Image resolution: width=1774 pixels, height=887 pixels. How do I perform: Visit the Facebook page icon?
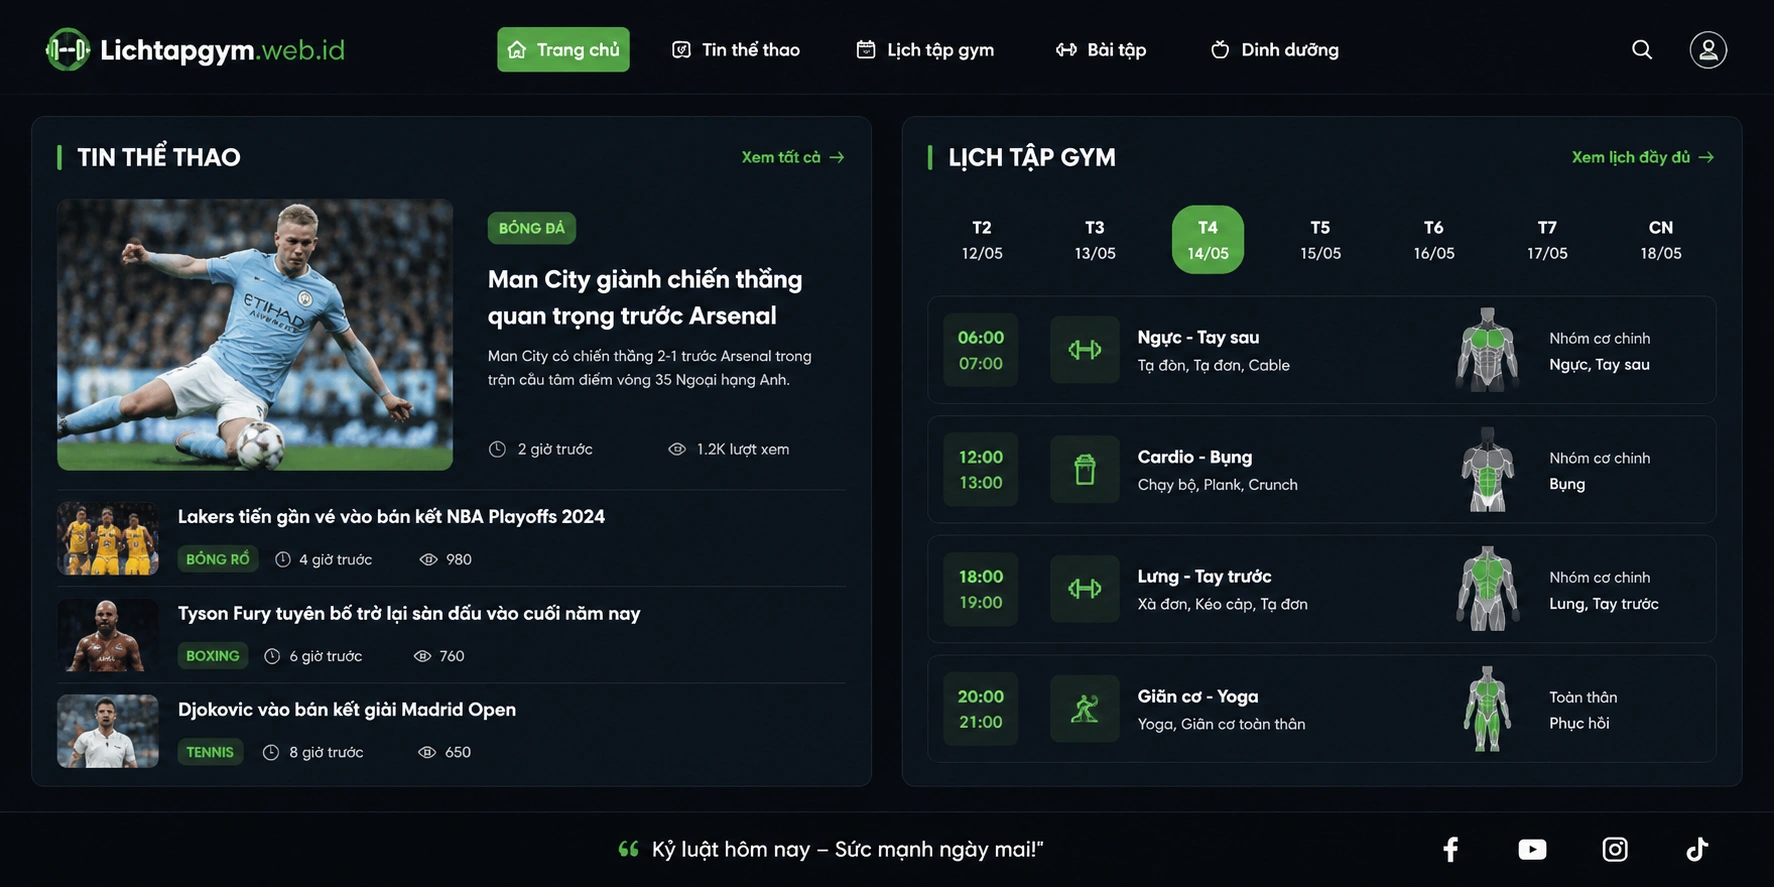click(1450, 849)
